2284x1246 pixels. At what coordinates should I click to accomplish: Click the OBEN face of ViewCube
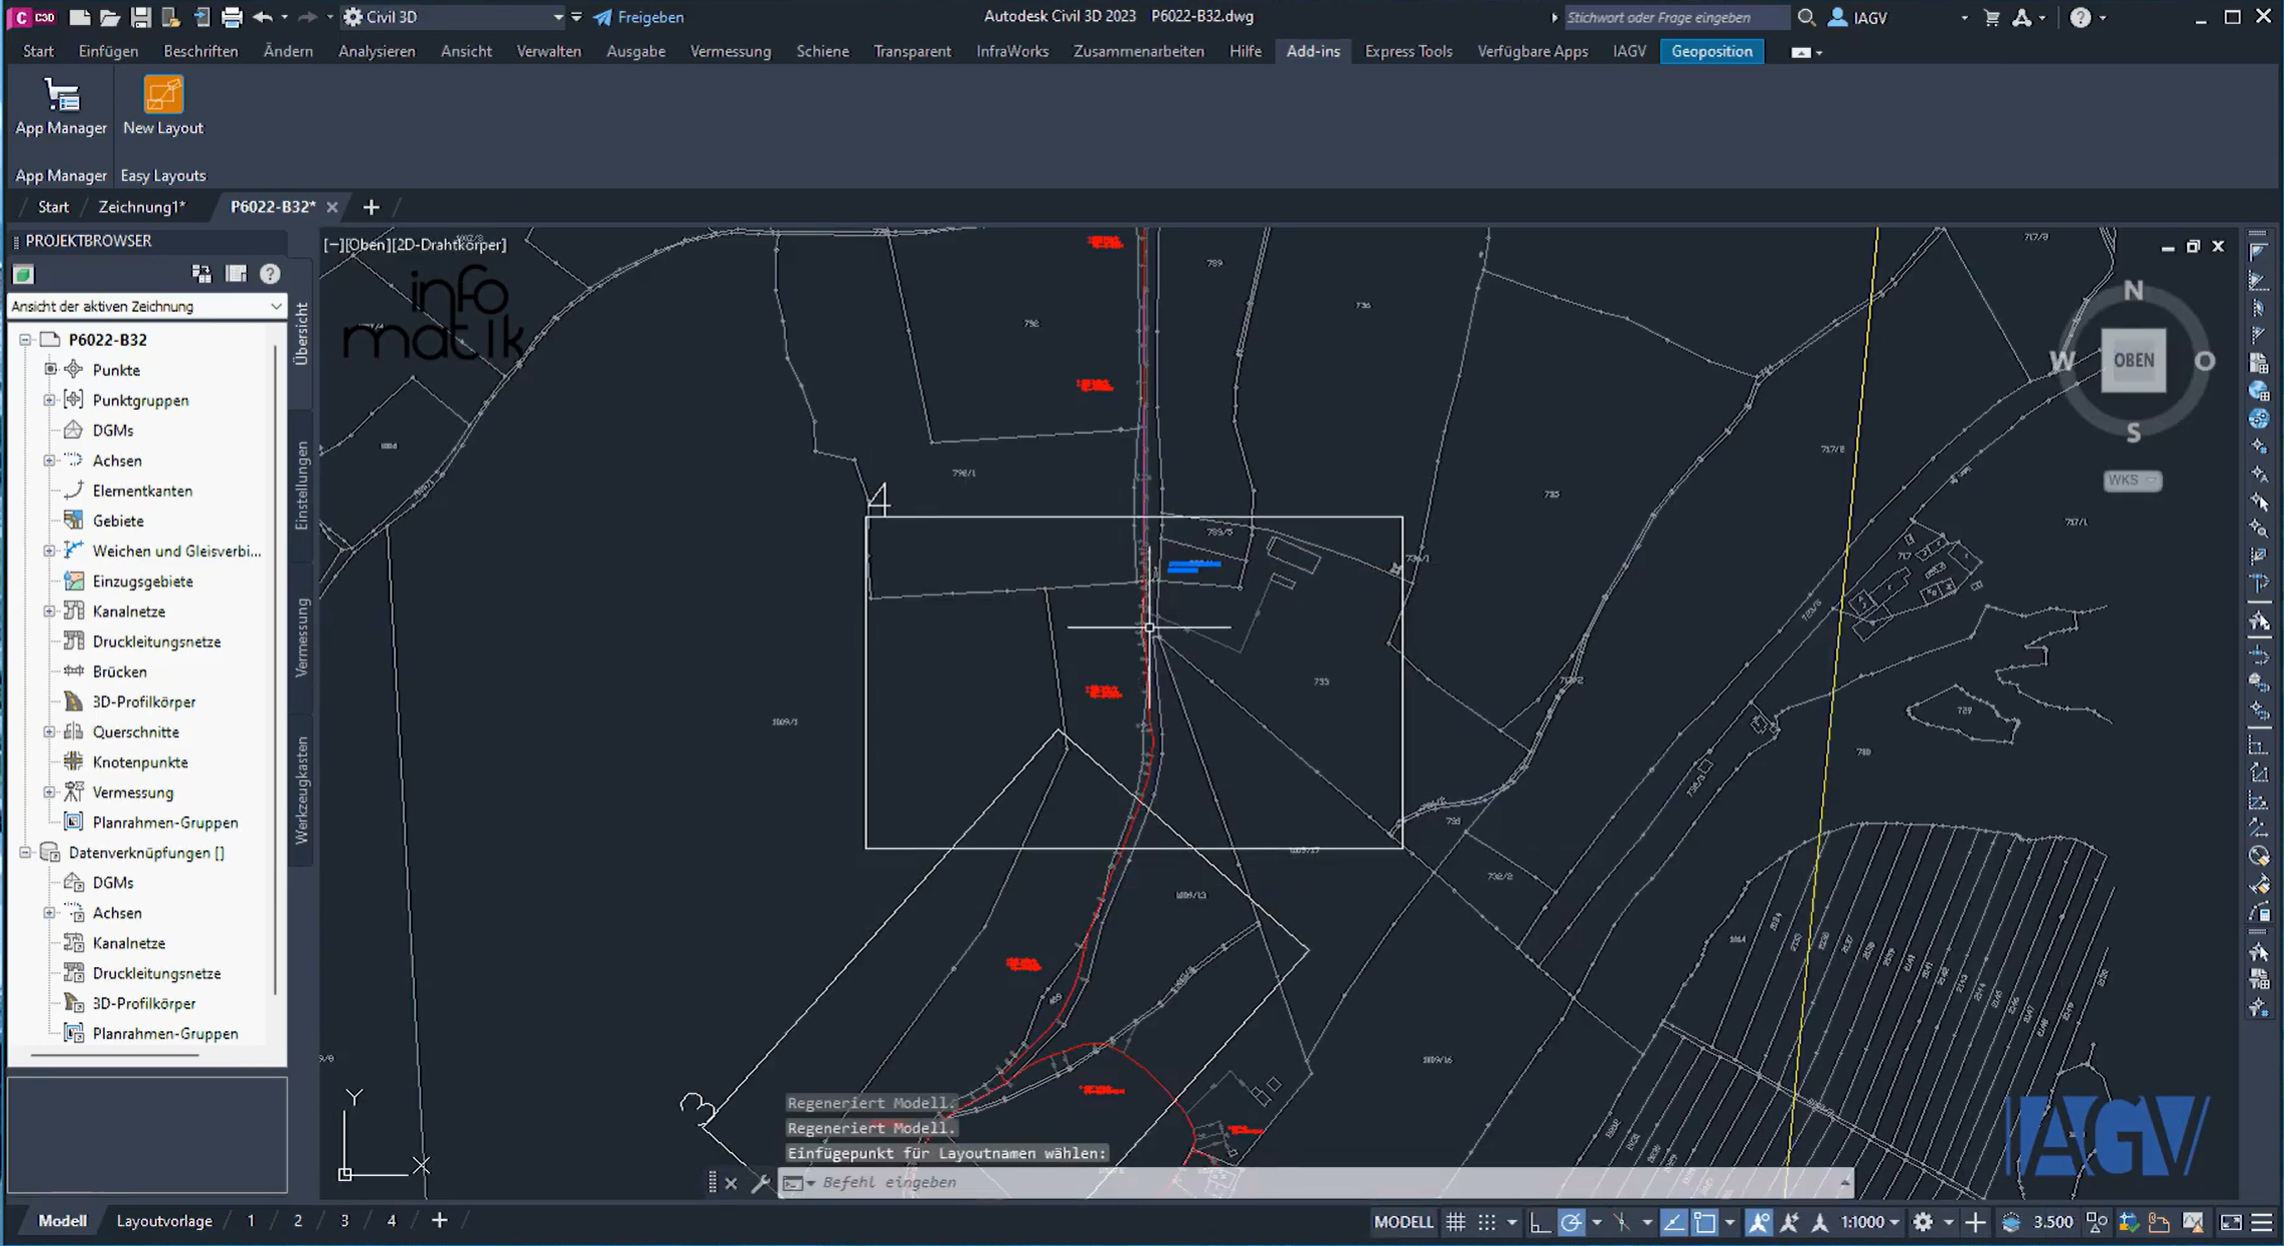[2133, 361]
